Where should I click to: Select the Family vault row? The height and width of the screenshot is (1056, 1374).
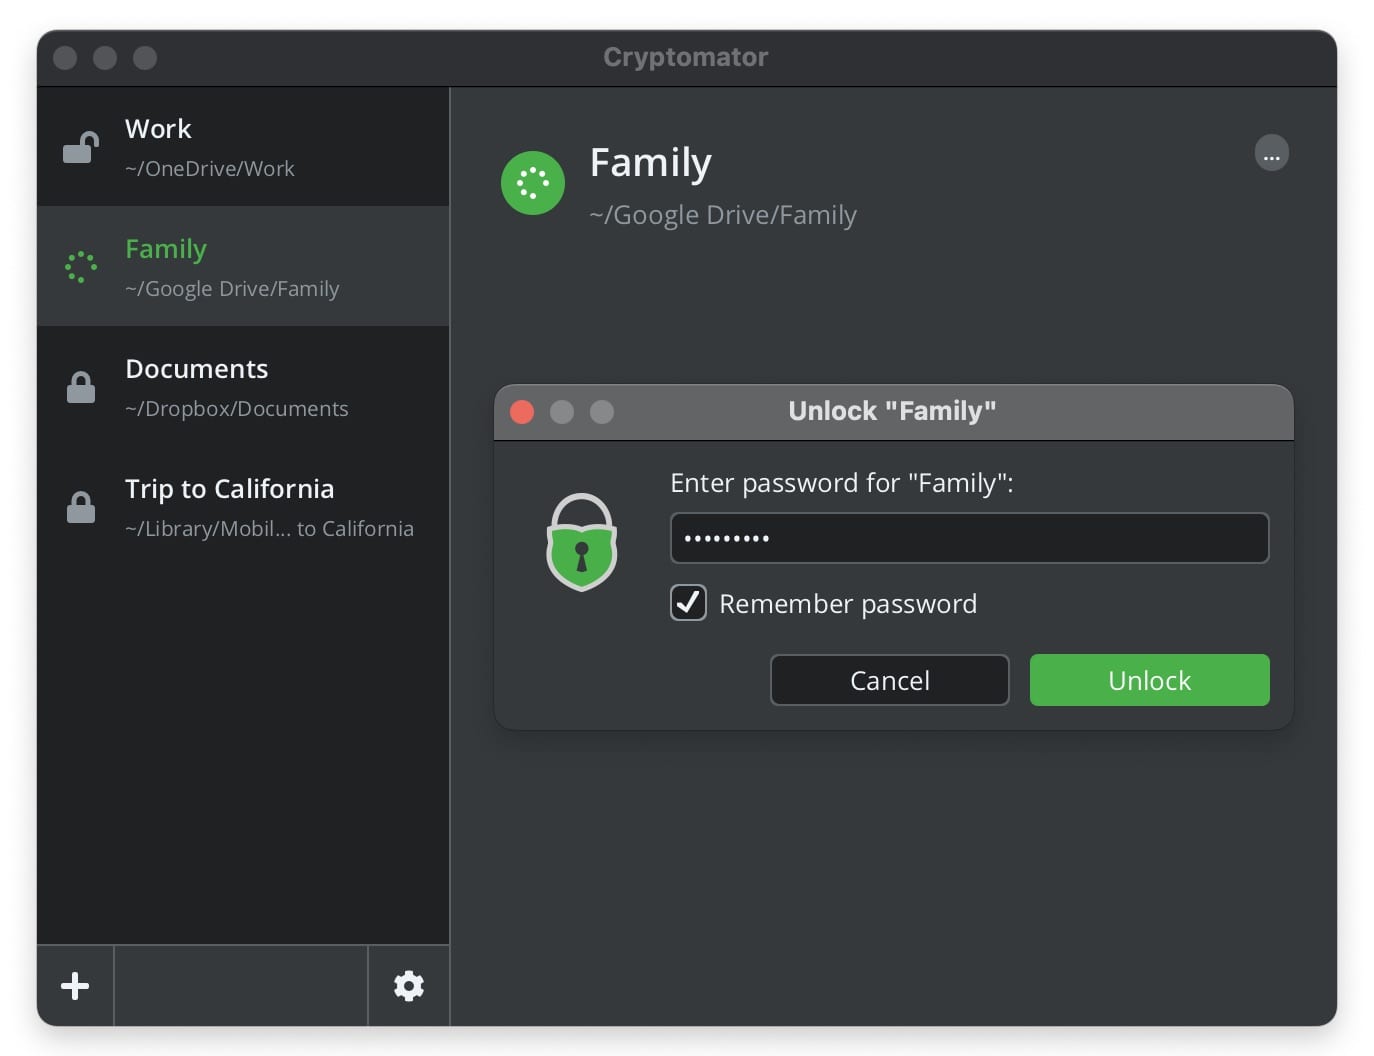tap(243, 266)
